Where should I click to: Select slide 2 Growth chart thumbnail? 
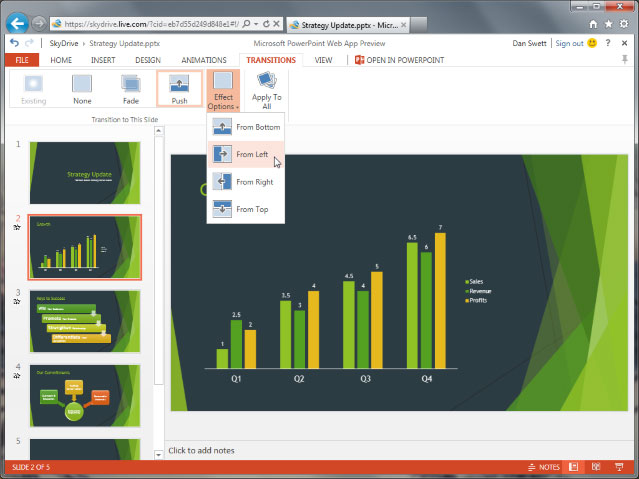pyautogui.click(x=85, y=247)
